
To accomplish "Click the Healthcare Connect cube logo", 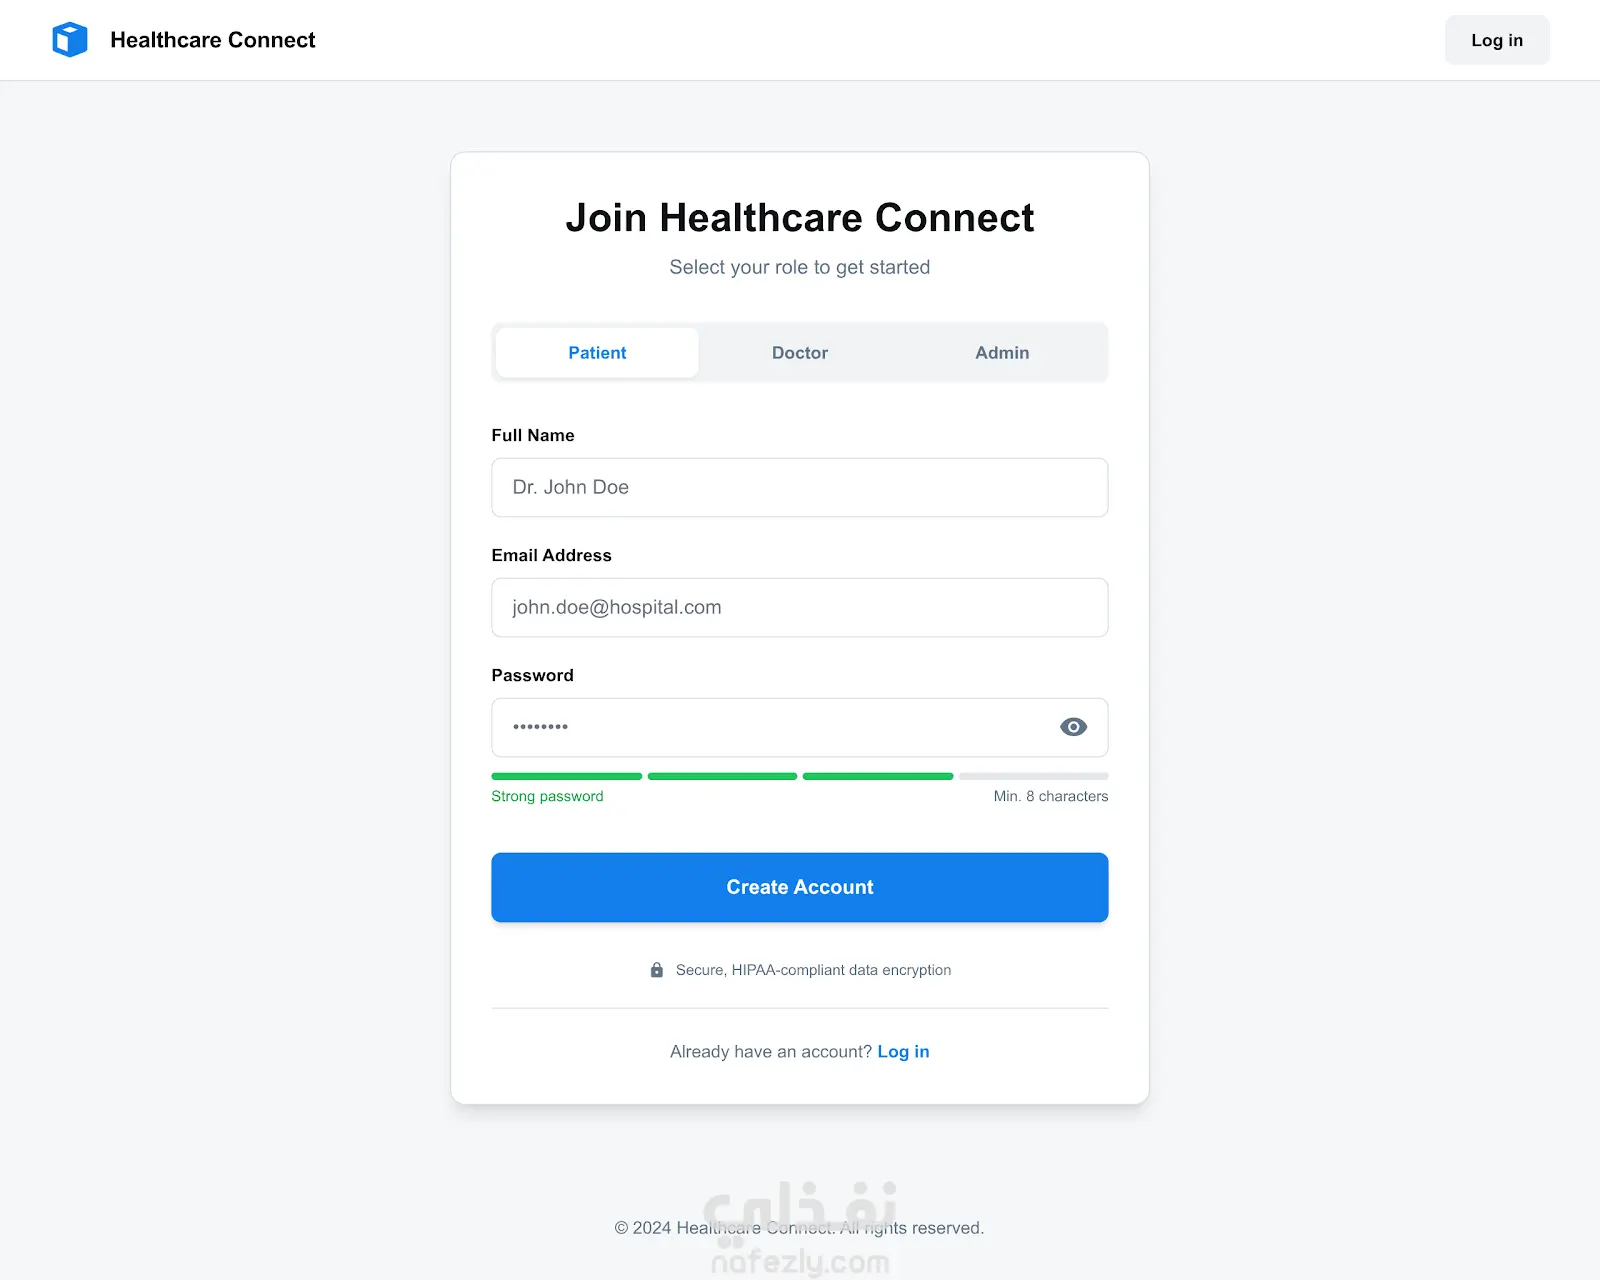I will pyautogui.click(x=70, y=40).
